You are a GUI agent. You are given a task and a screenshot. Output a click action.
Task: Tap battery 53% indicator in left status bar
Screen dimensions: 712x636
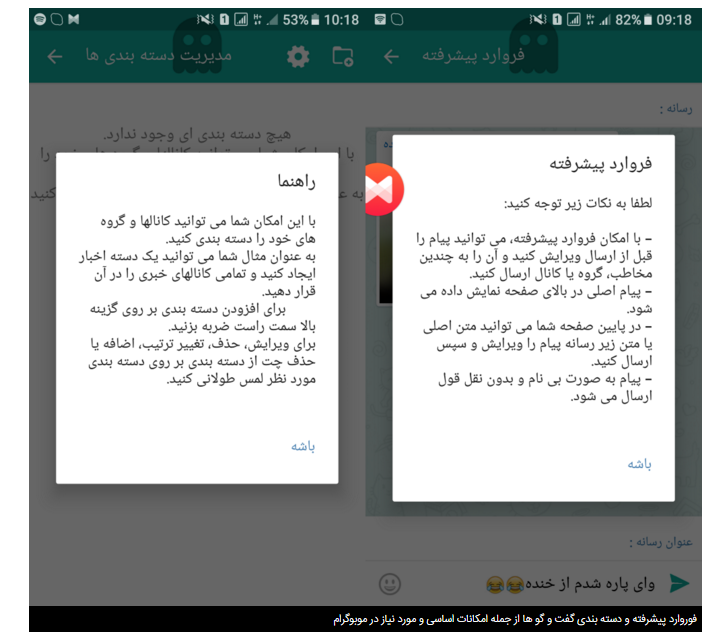301,20
